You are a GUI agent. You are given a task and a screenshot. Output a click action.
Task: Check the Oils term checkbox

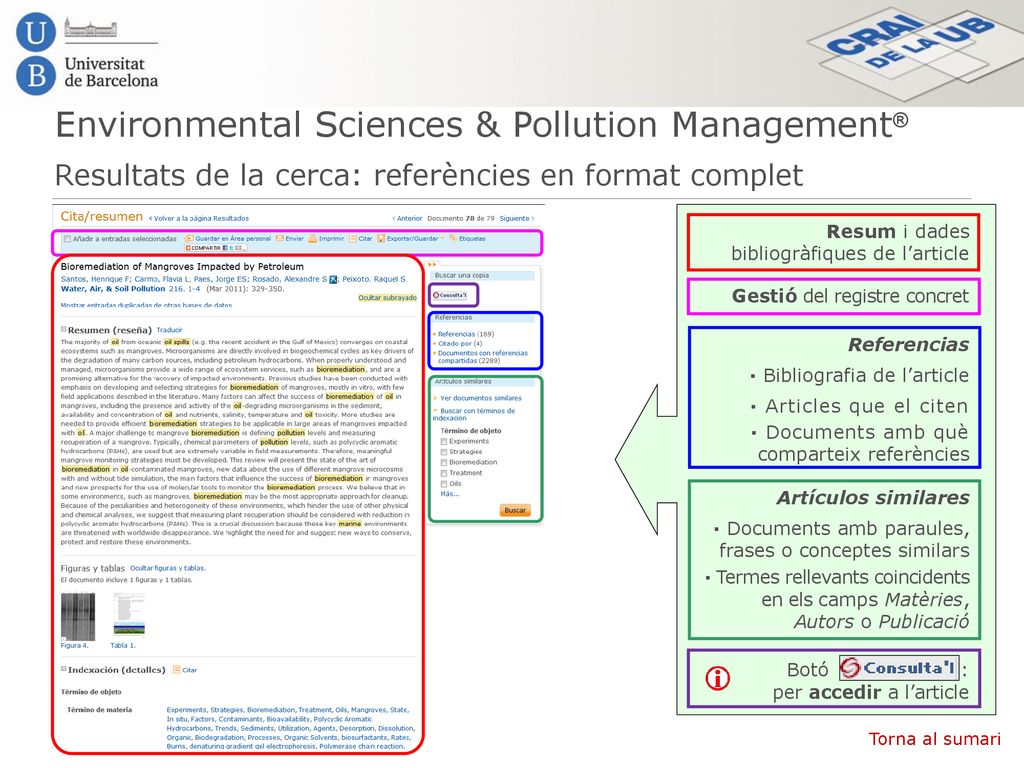click(x=444, y=484)
